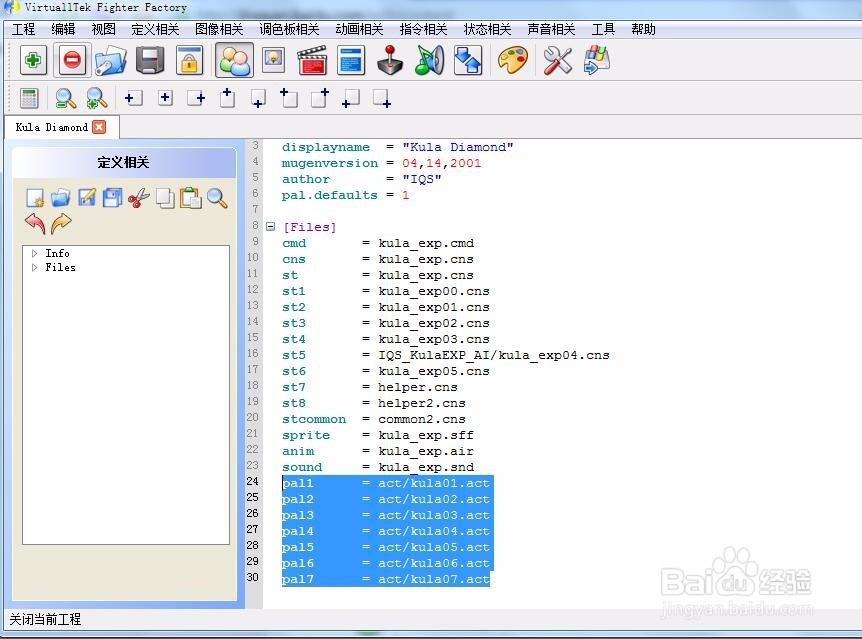
Task: Expand the Info tree node
Action: (x=35, y=254)
